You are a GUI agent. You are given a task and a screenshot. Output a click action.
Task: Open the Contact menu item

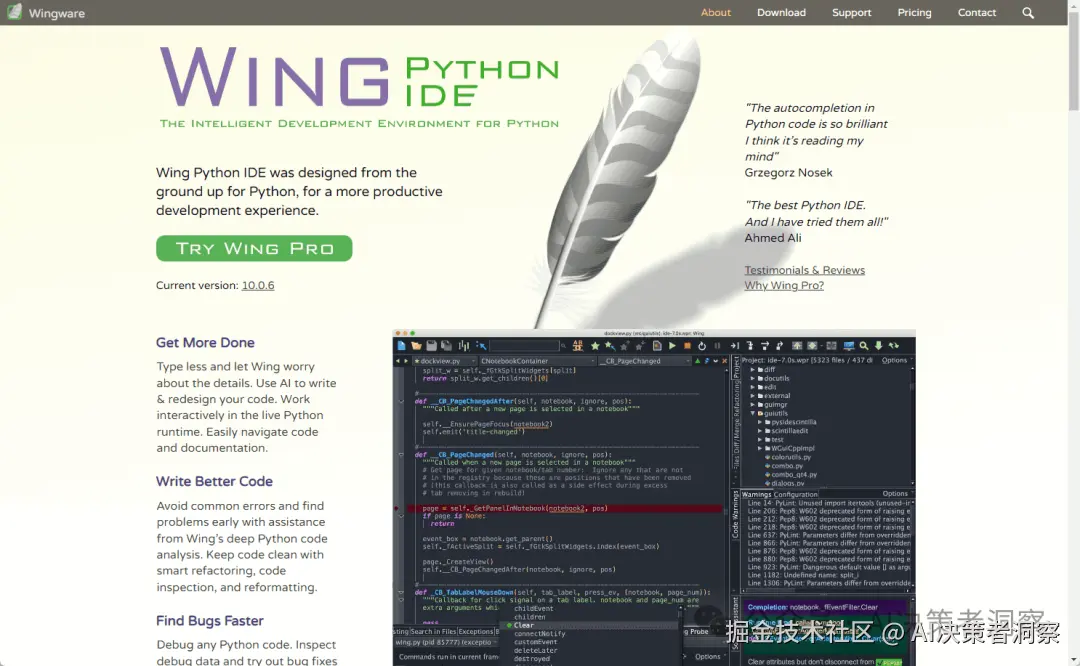977,12
